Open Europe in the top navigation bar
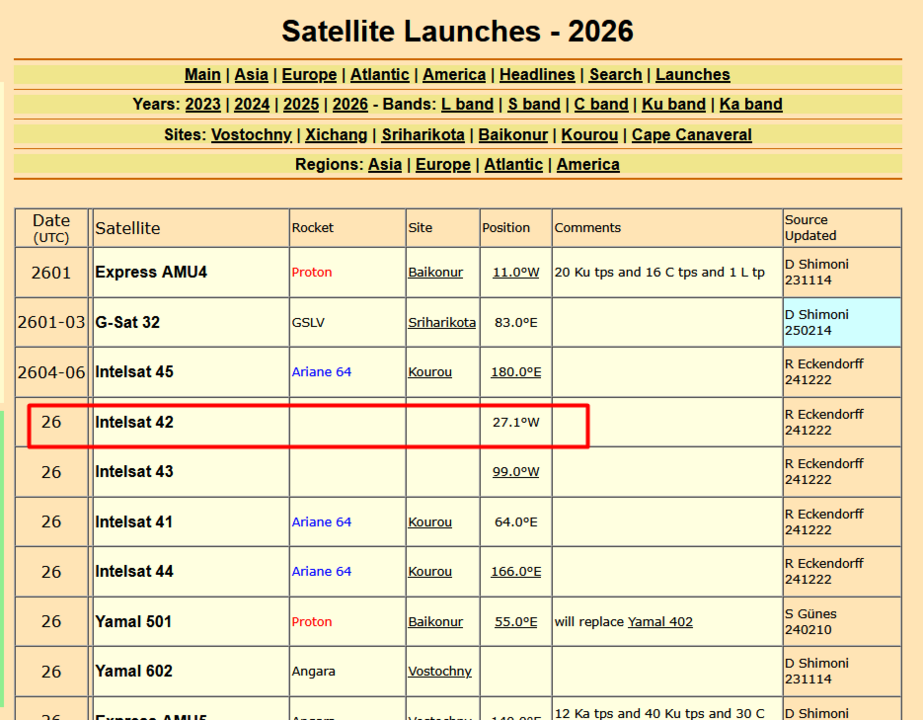This screenshot has height=720, width=923. (x=309, y=75)
